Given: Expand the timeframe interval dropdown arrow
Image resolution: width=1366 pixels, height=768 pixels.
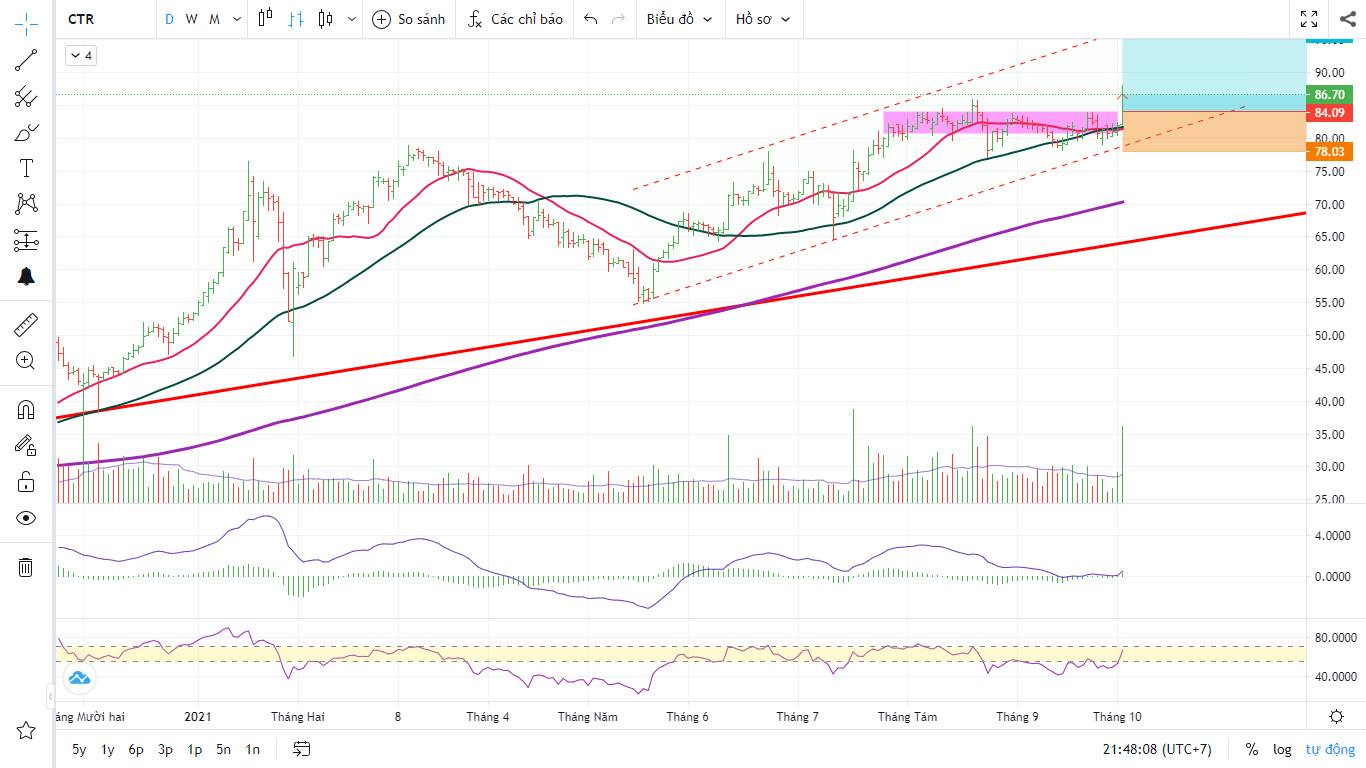Looking at the screenshot, I should tap(237, 19).
